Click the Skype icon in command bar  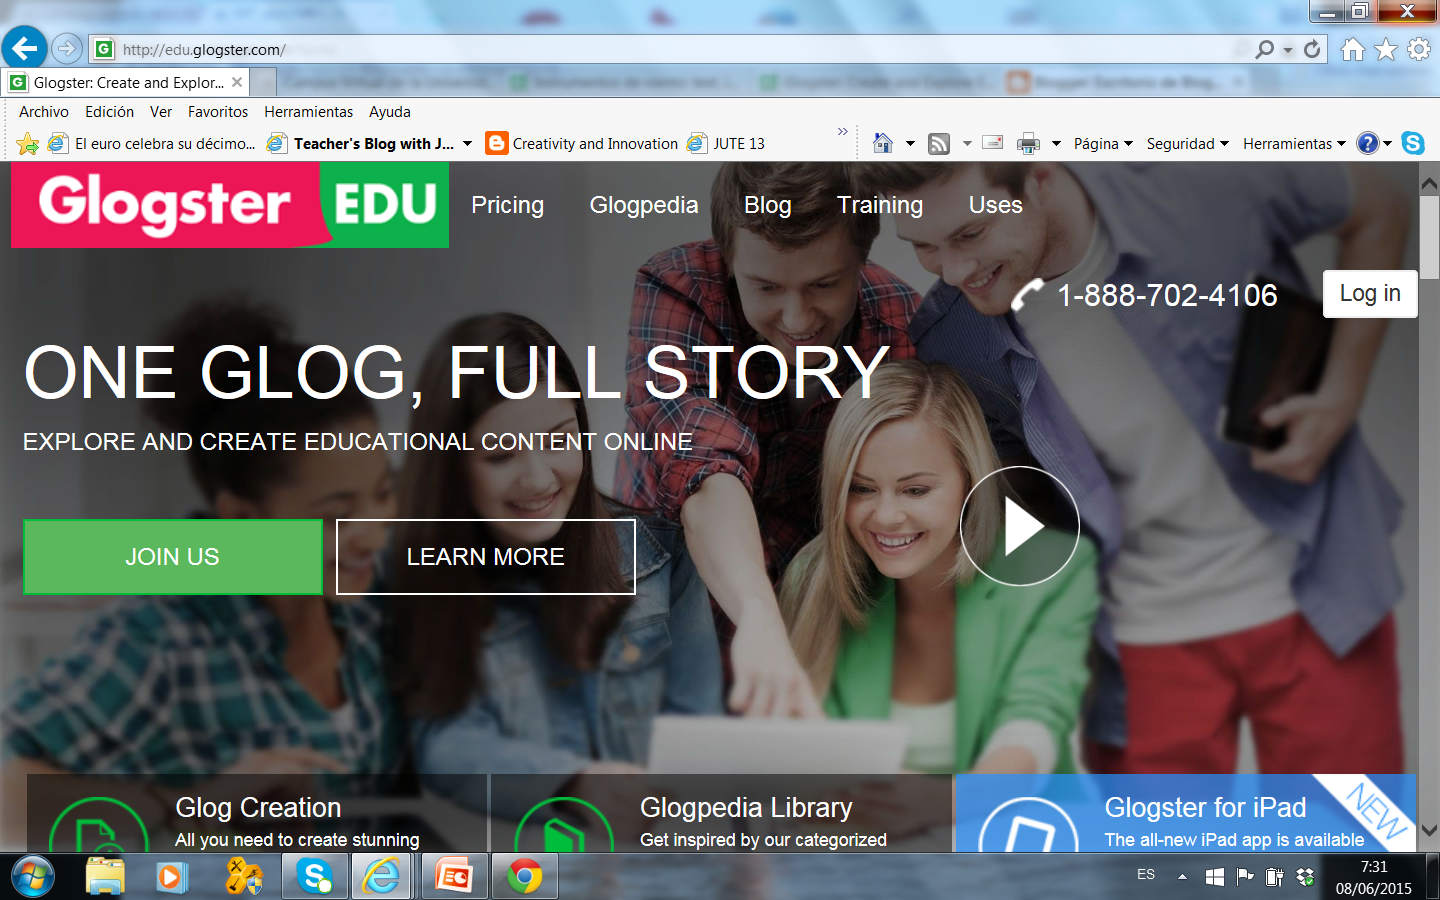coord(1413,143)
